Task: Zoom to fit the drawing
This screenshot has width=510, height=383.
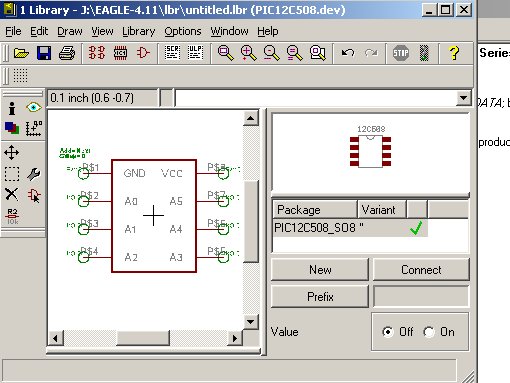Action: point(226,53)
